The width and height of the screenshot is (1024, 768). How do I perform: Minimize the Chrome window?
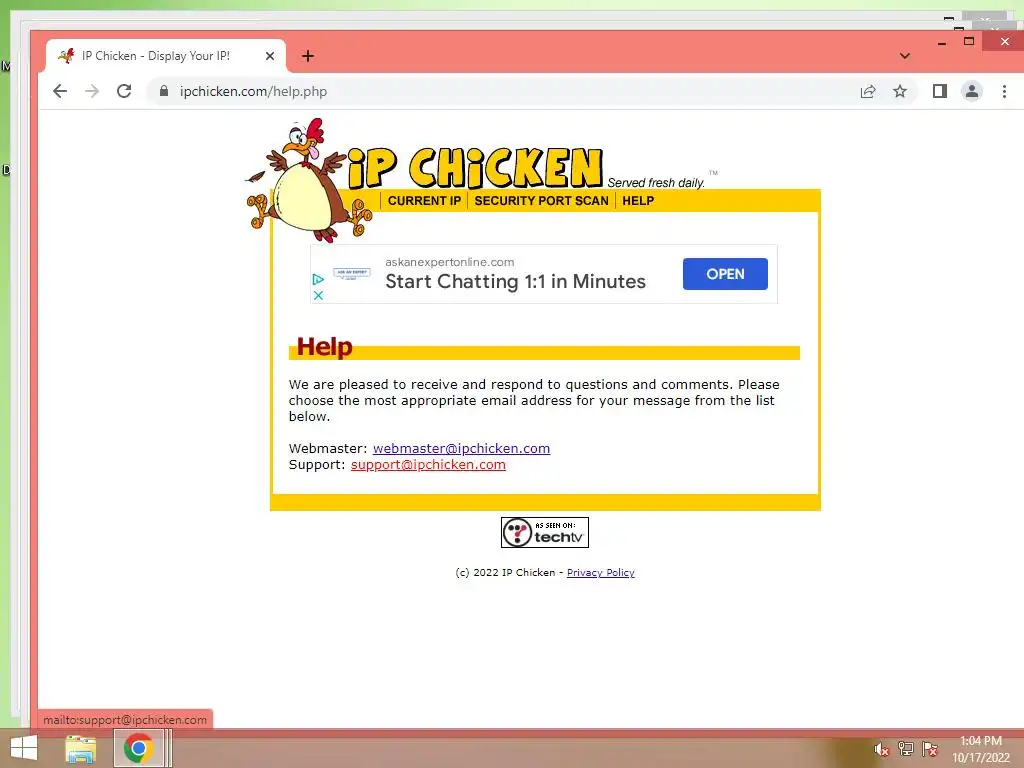pyautogui.click(x=942, y=42)
